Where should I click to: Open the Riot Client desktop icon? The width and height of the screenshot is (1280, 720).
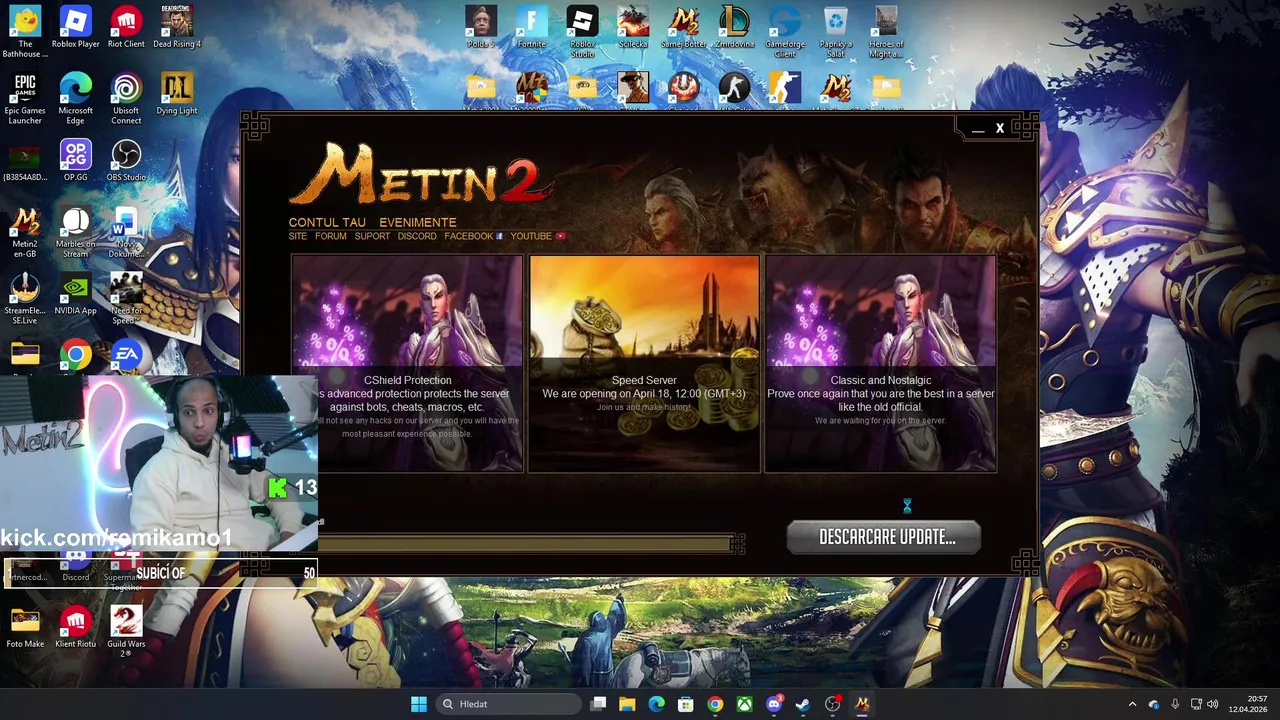pos(126,28)
